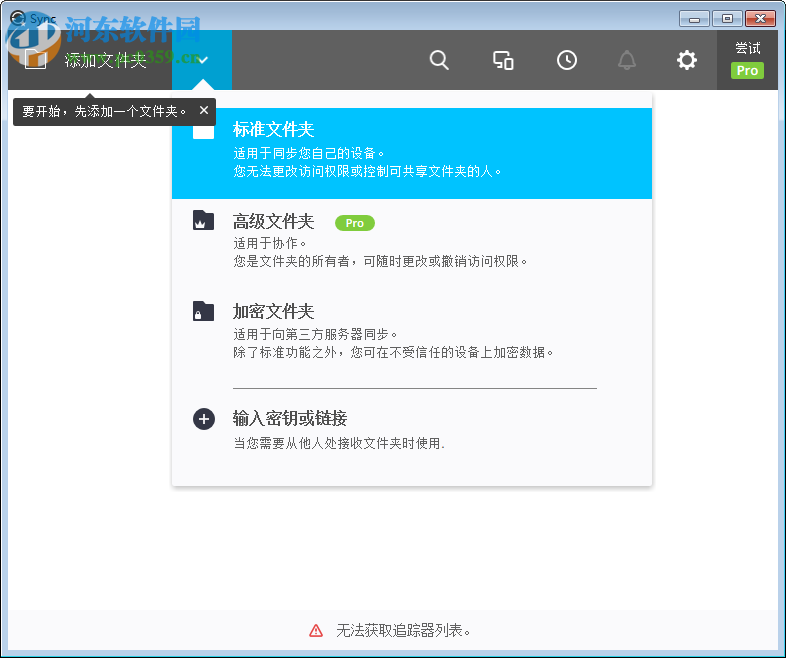This screenshot has height=658, width=786.
Task: Open the history clock icon
Action: tap(567, 60)
